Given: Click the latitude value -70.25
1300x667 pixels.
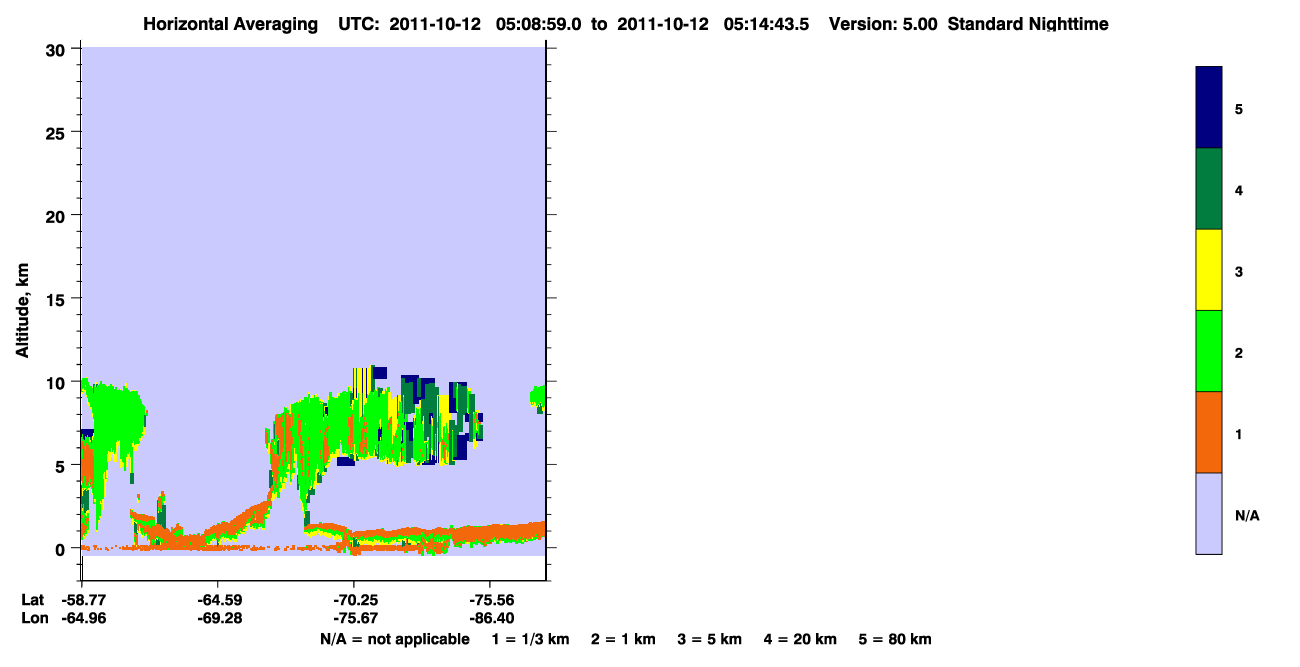Looking at the screenshot, I should coord(354,600).
